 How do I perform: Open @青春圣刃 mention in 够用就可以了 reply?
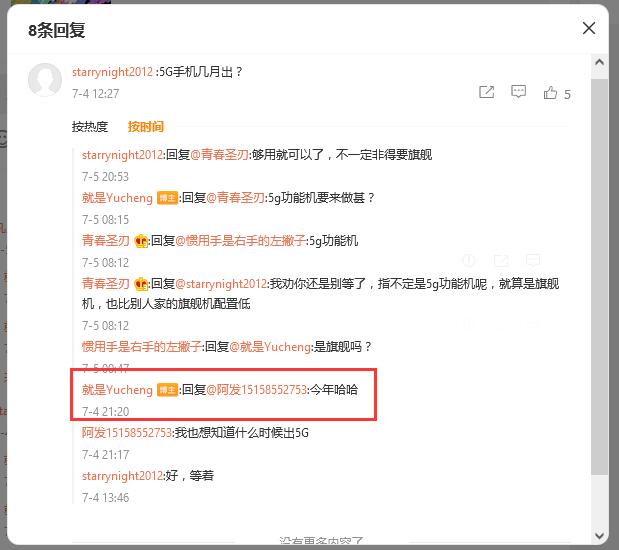tap(219, 155)
